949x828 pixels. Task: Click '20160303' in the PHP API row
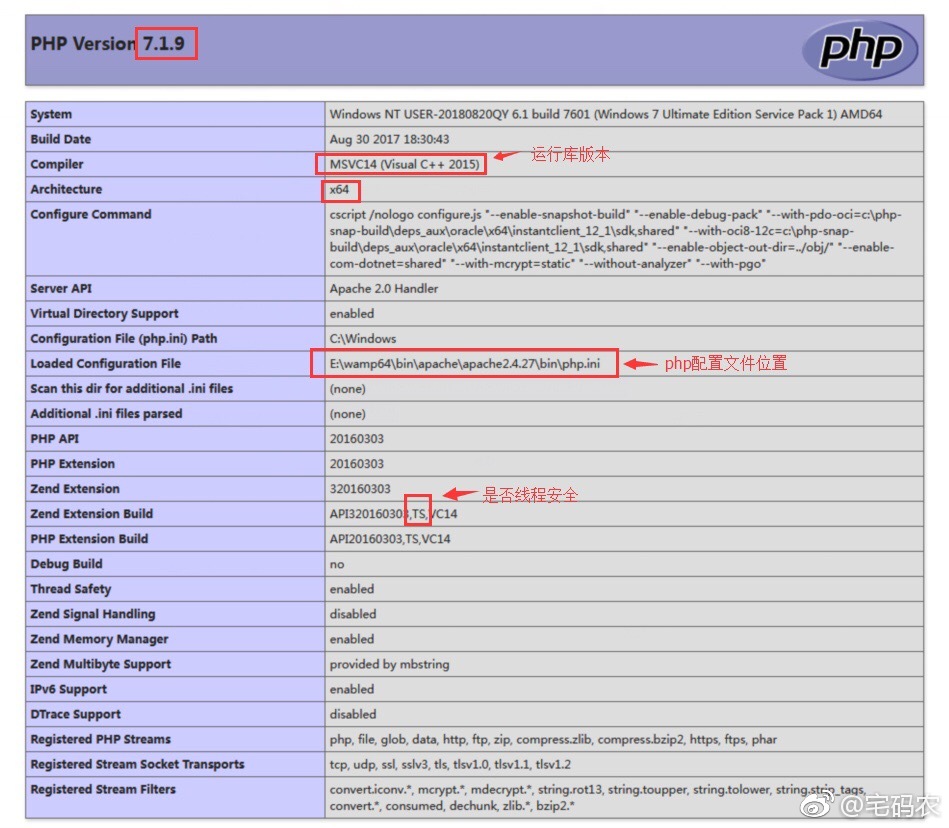[x=356, y=439]
